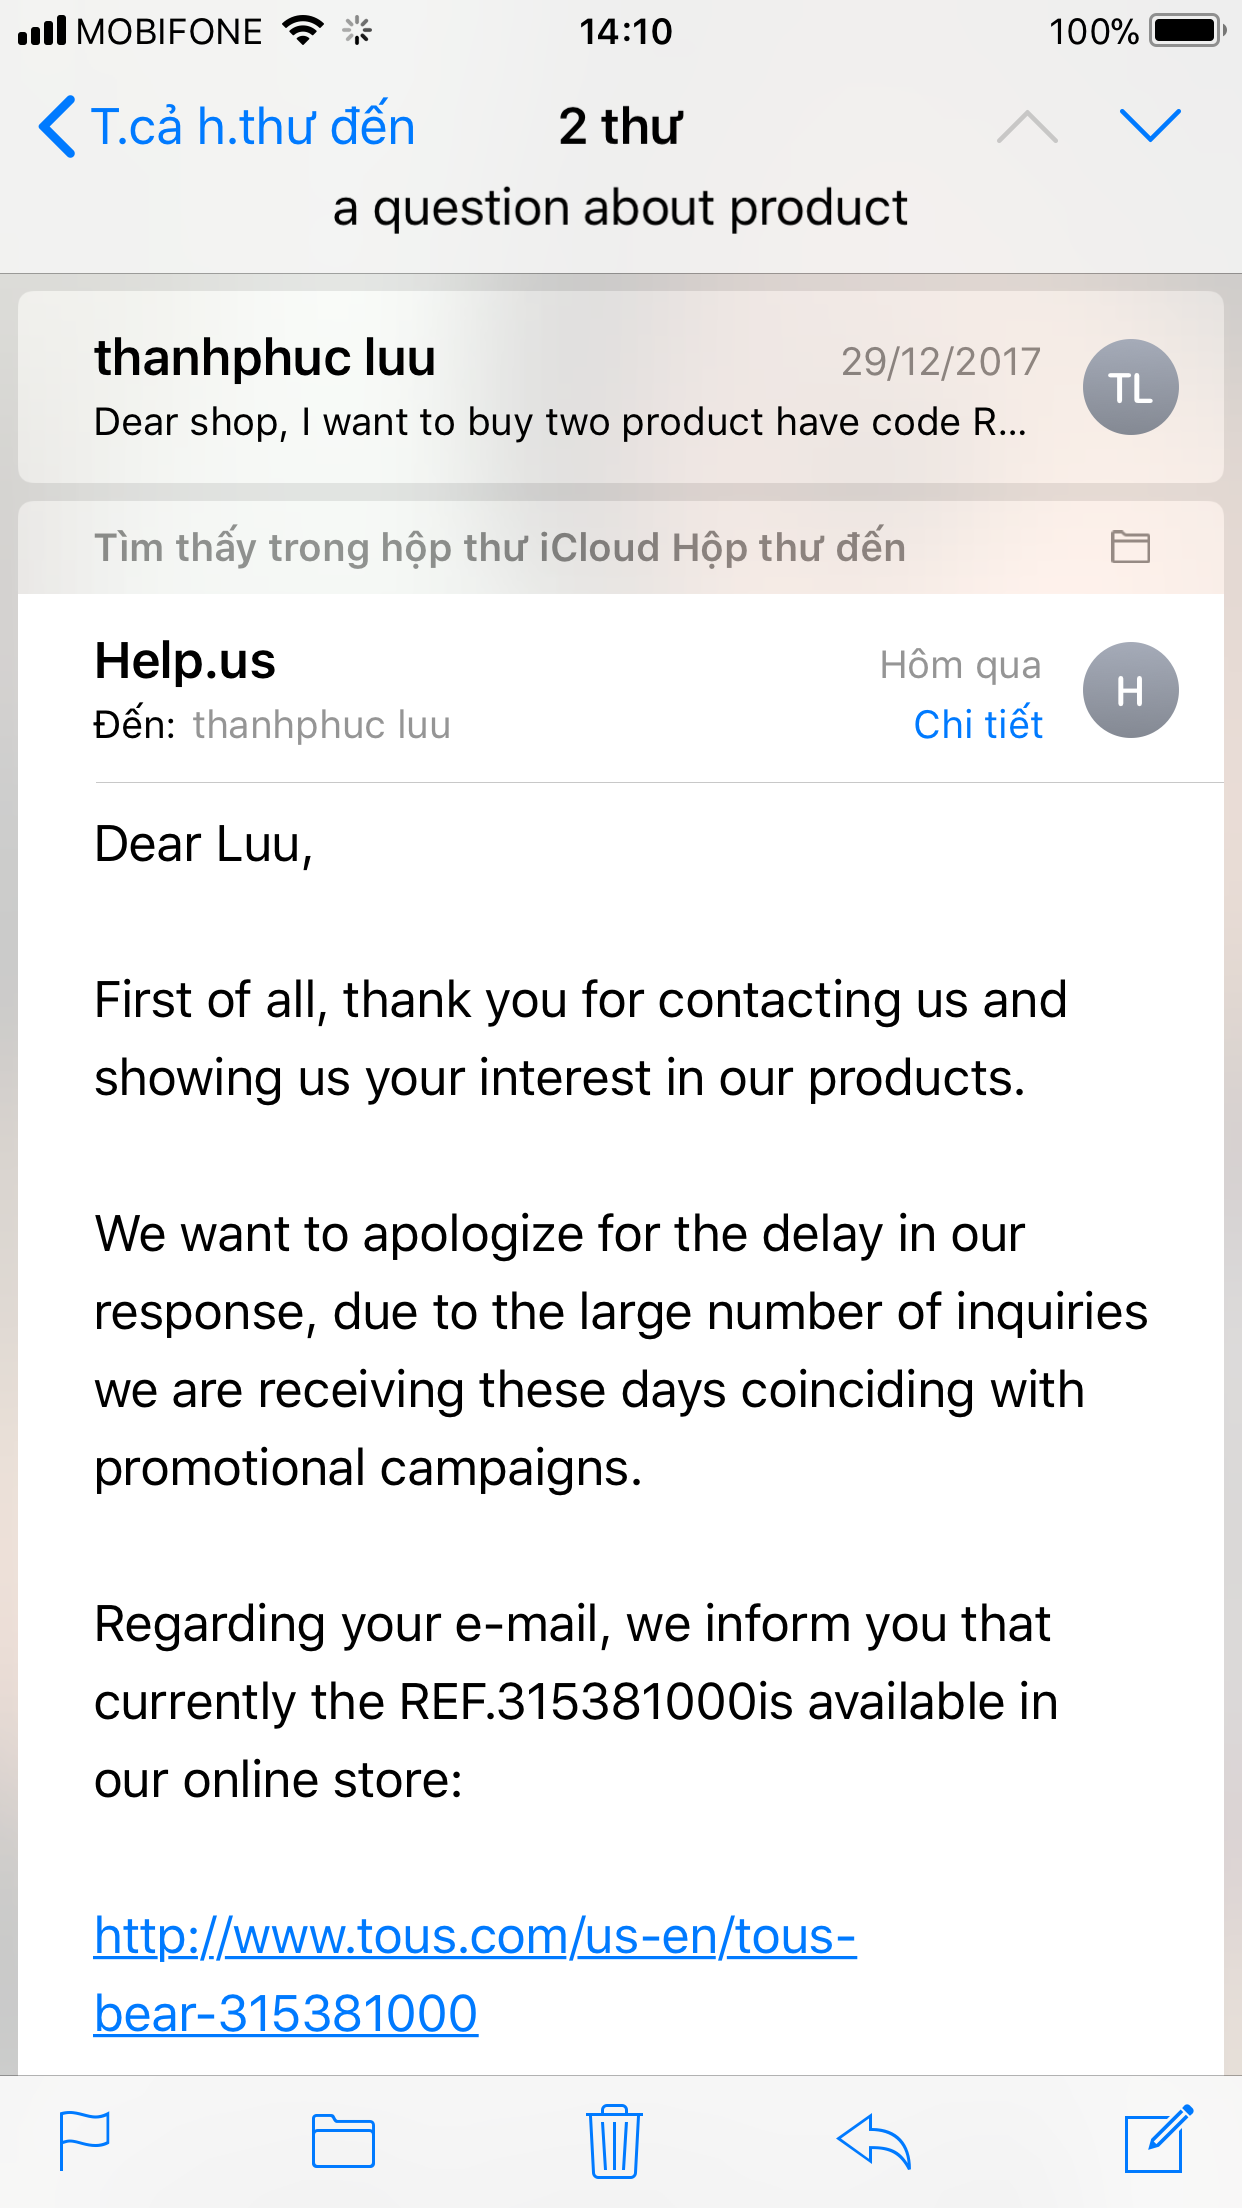1242x2208 pixels.
Task: Tap the iCloud mailbox folder icon
Action: click(x=1130, y=547)
